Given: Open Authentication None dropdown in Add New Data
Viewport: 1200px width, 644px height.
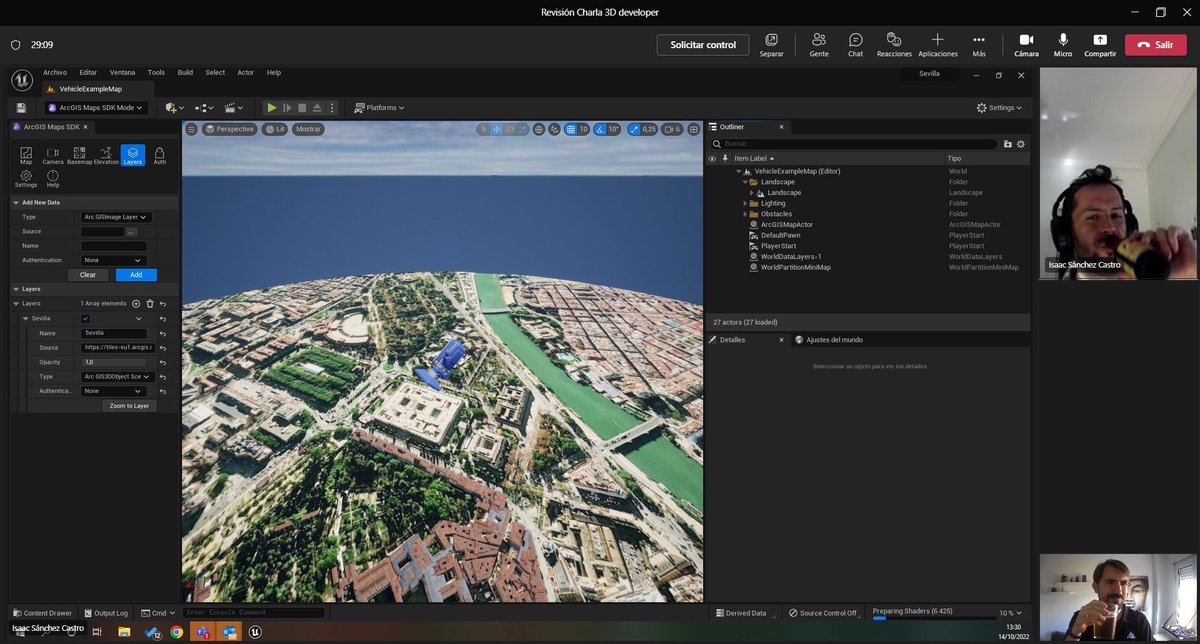Looking at the screenshot, I should [x=114, y=260].
